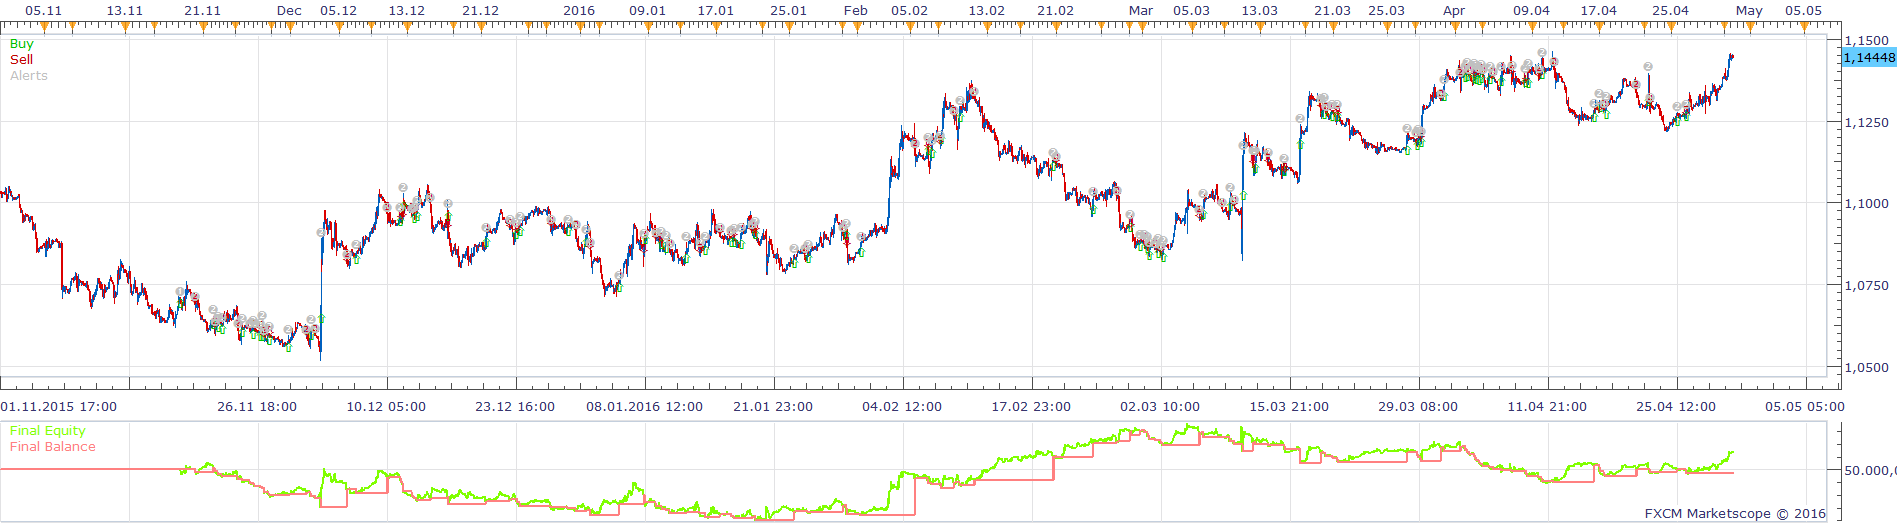Click the 50,000,0 equity axis label
The width and height of the screenshot is (1899, 523).
tap(1870, 470)
